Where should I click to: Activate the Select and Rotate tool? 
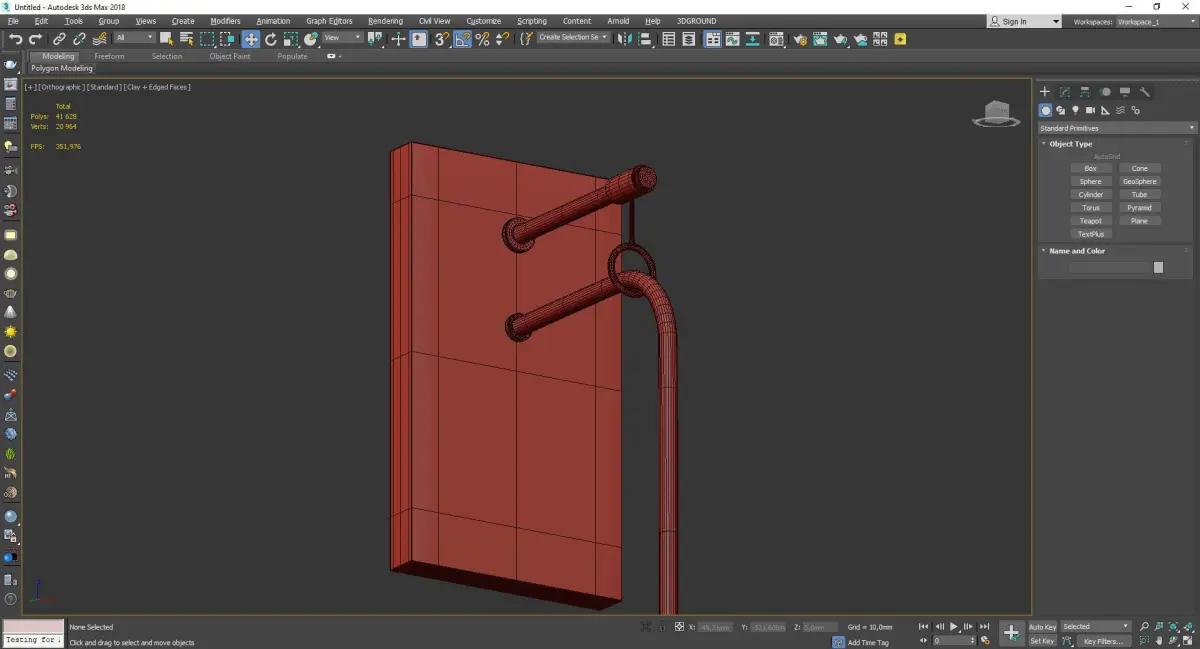(270, 39)
